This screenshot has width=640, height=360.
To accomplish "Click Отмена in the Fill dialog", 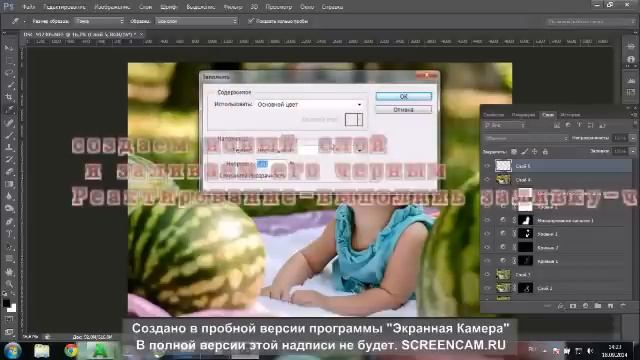I will [x=404, y=109].
